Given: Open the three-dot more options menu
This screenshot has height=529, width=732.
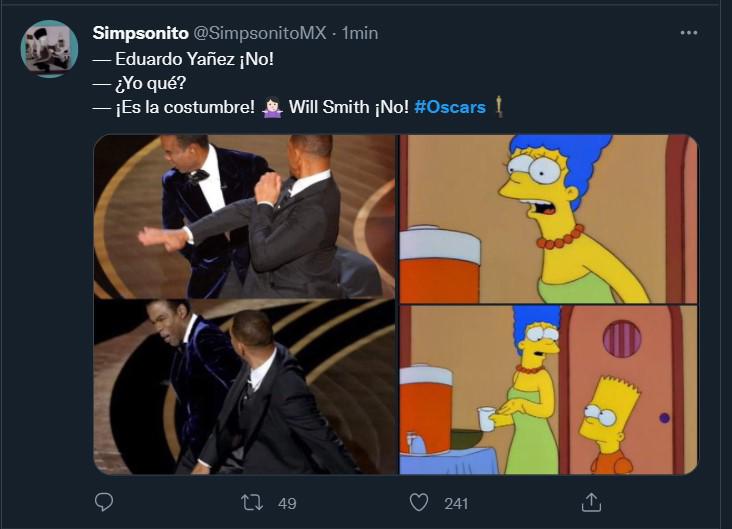Looking at the screenshot, I should (688, 33).
